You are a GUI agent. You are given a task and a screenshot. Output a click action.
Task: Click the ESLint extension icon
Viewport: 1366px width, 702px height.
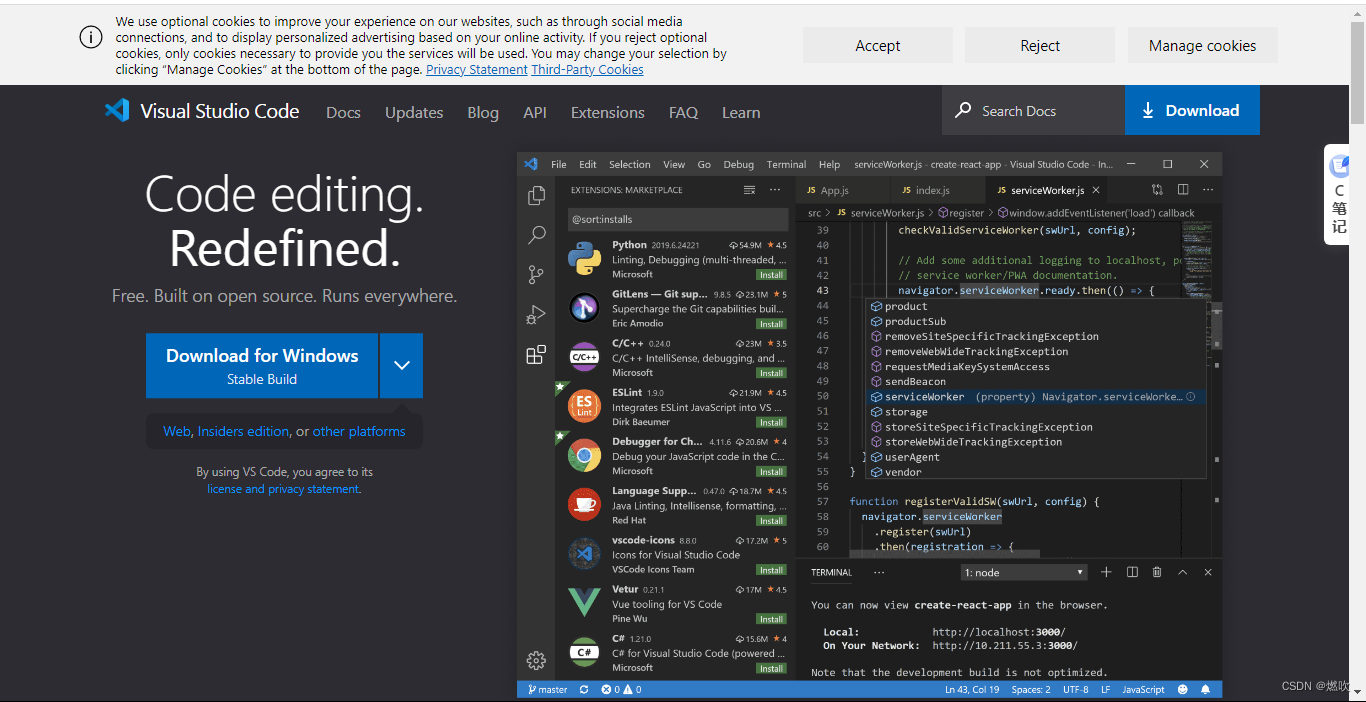click(x=584, y=407)
